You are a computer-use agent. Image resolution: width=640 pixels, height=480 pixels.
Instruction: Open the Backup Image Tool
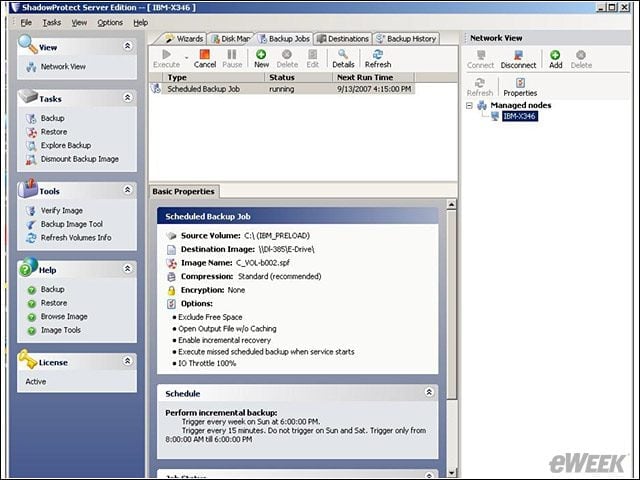point(71,224)
